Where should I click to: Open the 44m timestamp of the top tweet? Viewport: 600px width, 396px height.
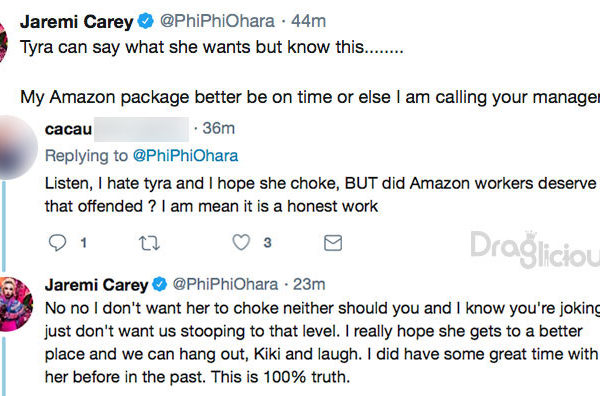(308, 21)
